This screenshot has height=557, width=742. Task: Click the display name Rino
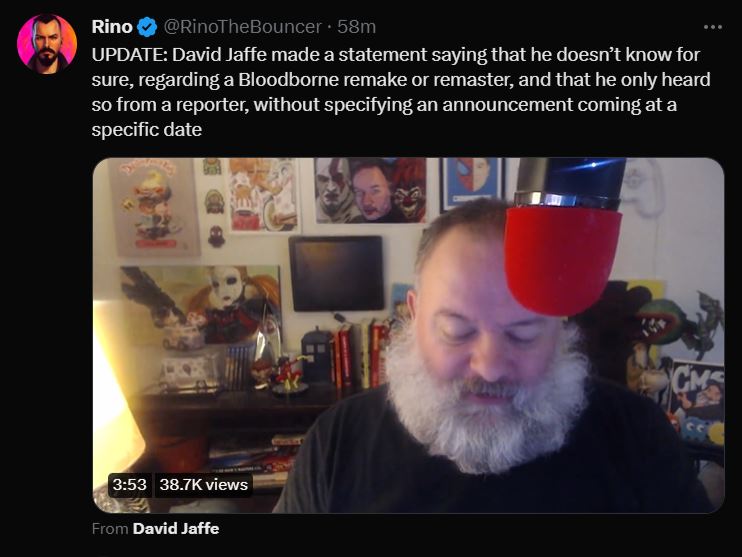pos(112,27)
